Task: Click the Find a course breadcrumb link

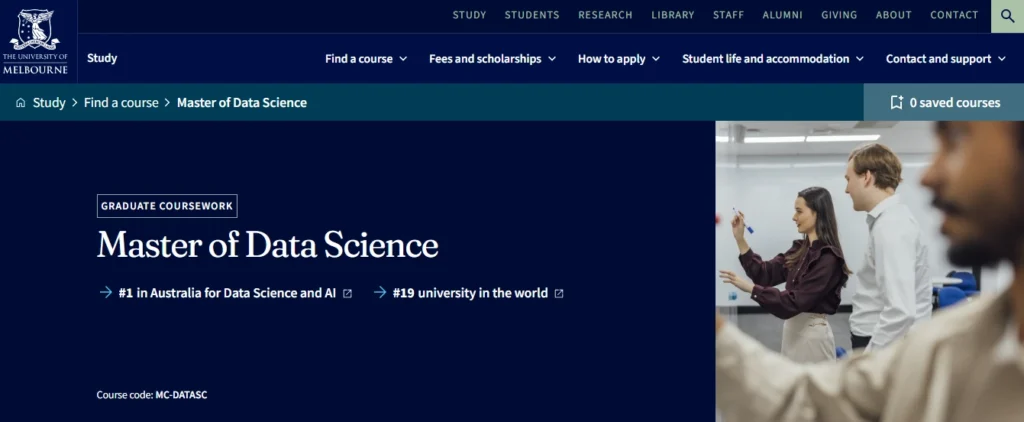Action: pyautogui.click(x=121, y=103)
